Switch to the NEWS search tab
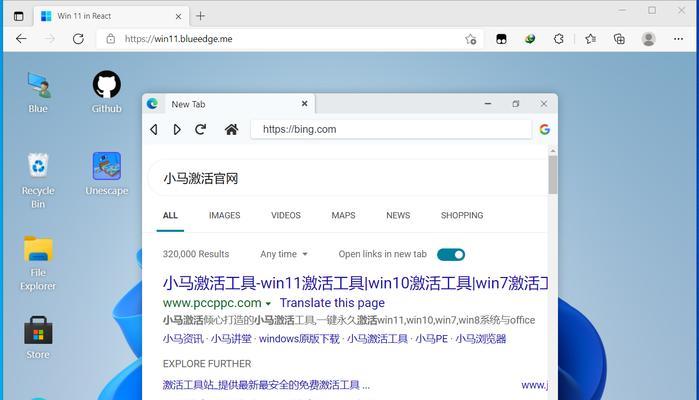 click(x=398, y=215)
